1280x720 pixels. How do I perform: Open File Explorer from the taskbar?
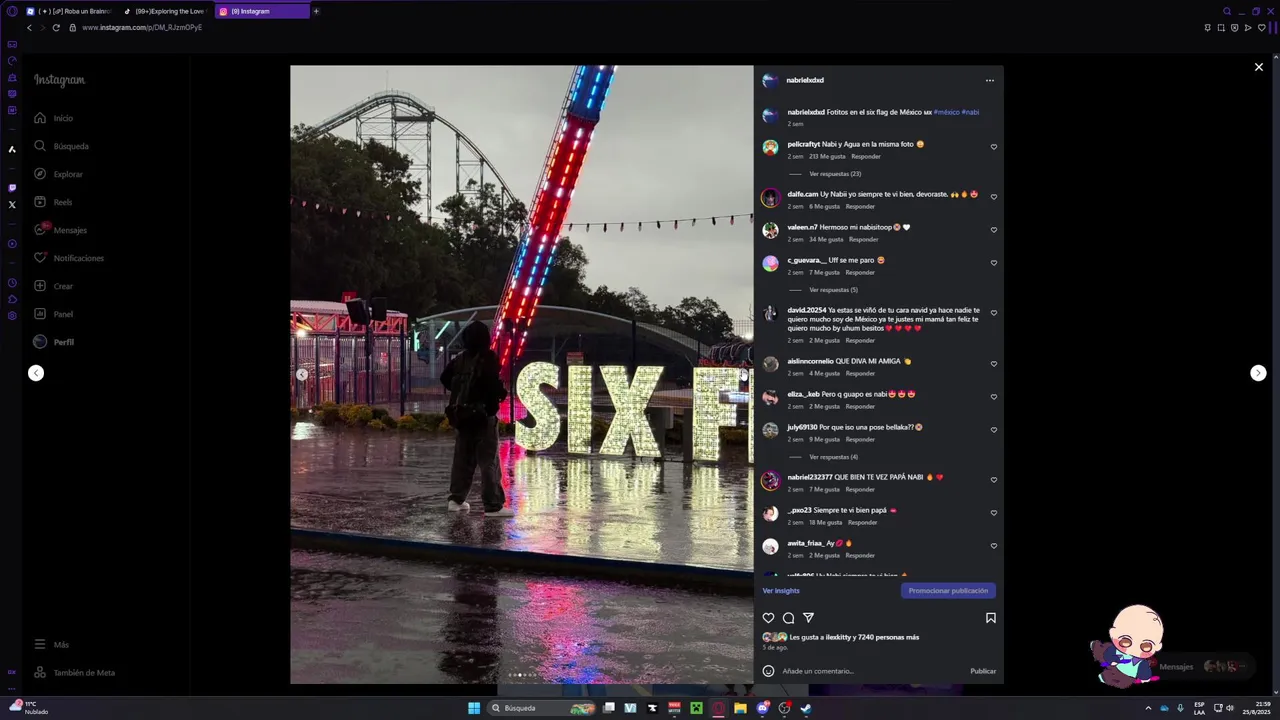[x=740, y=708]
